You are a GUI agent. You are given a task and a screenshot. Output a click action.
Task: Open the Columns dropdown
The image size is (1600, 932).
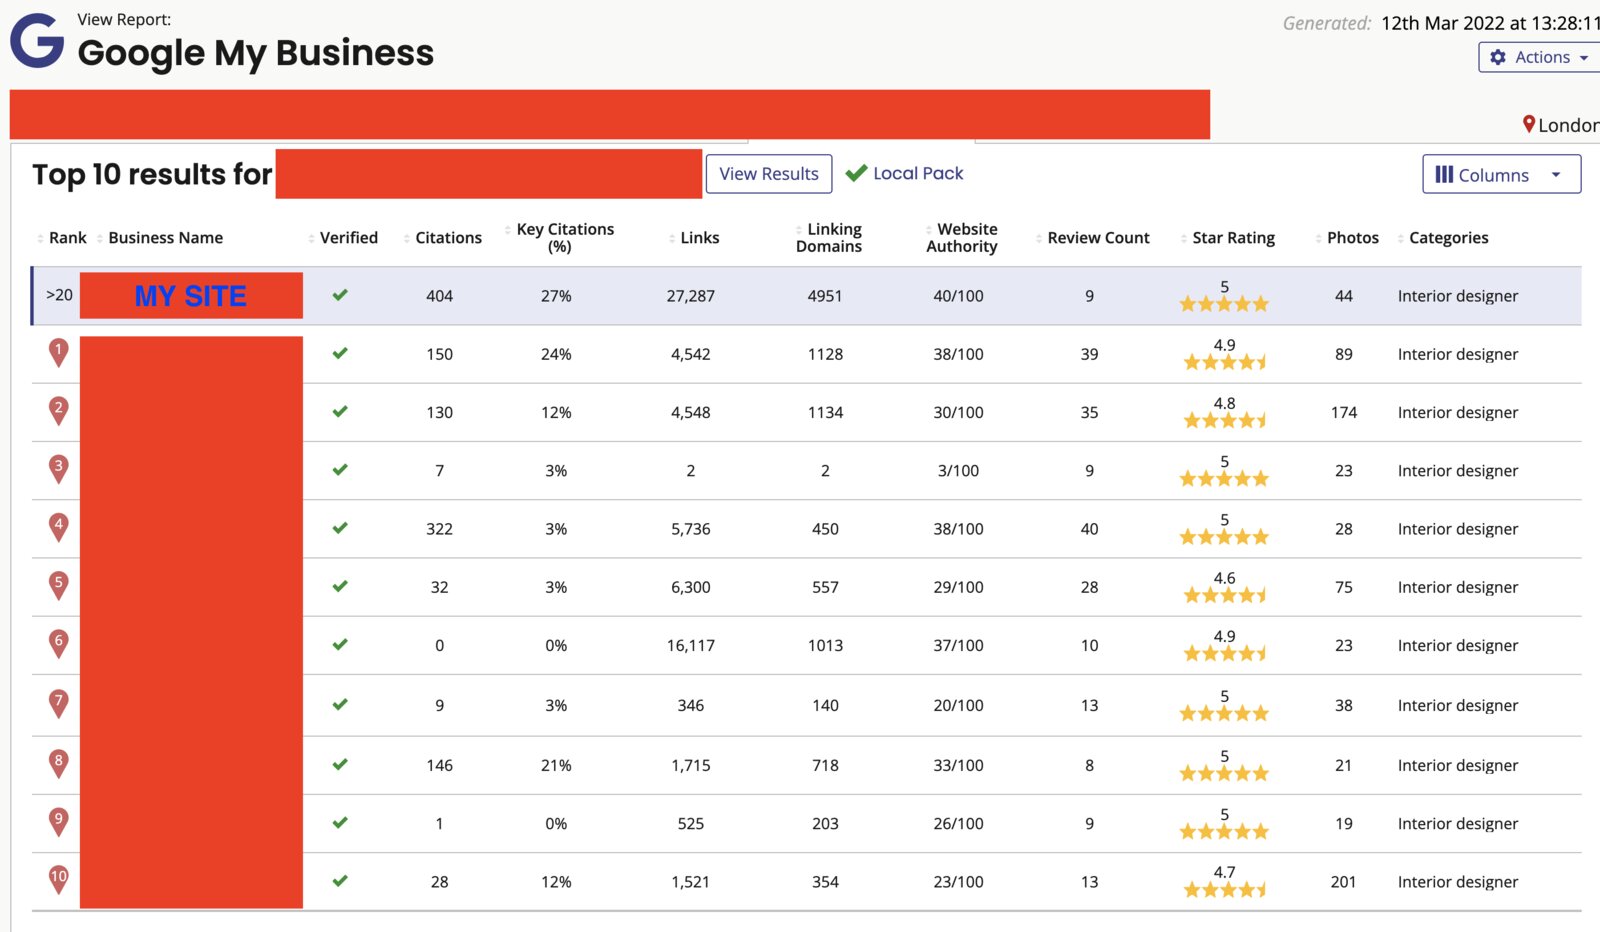(1501, 174)
